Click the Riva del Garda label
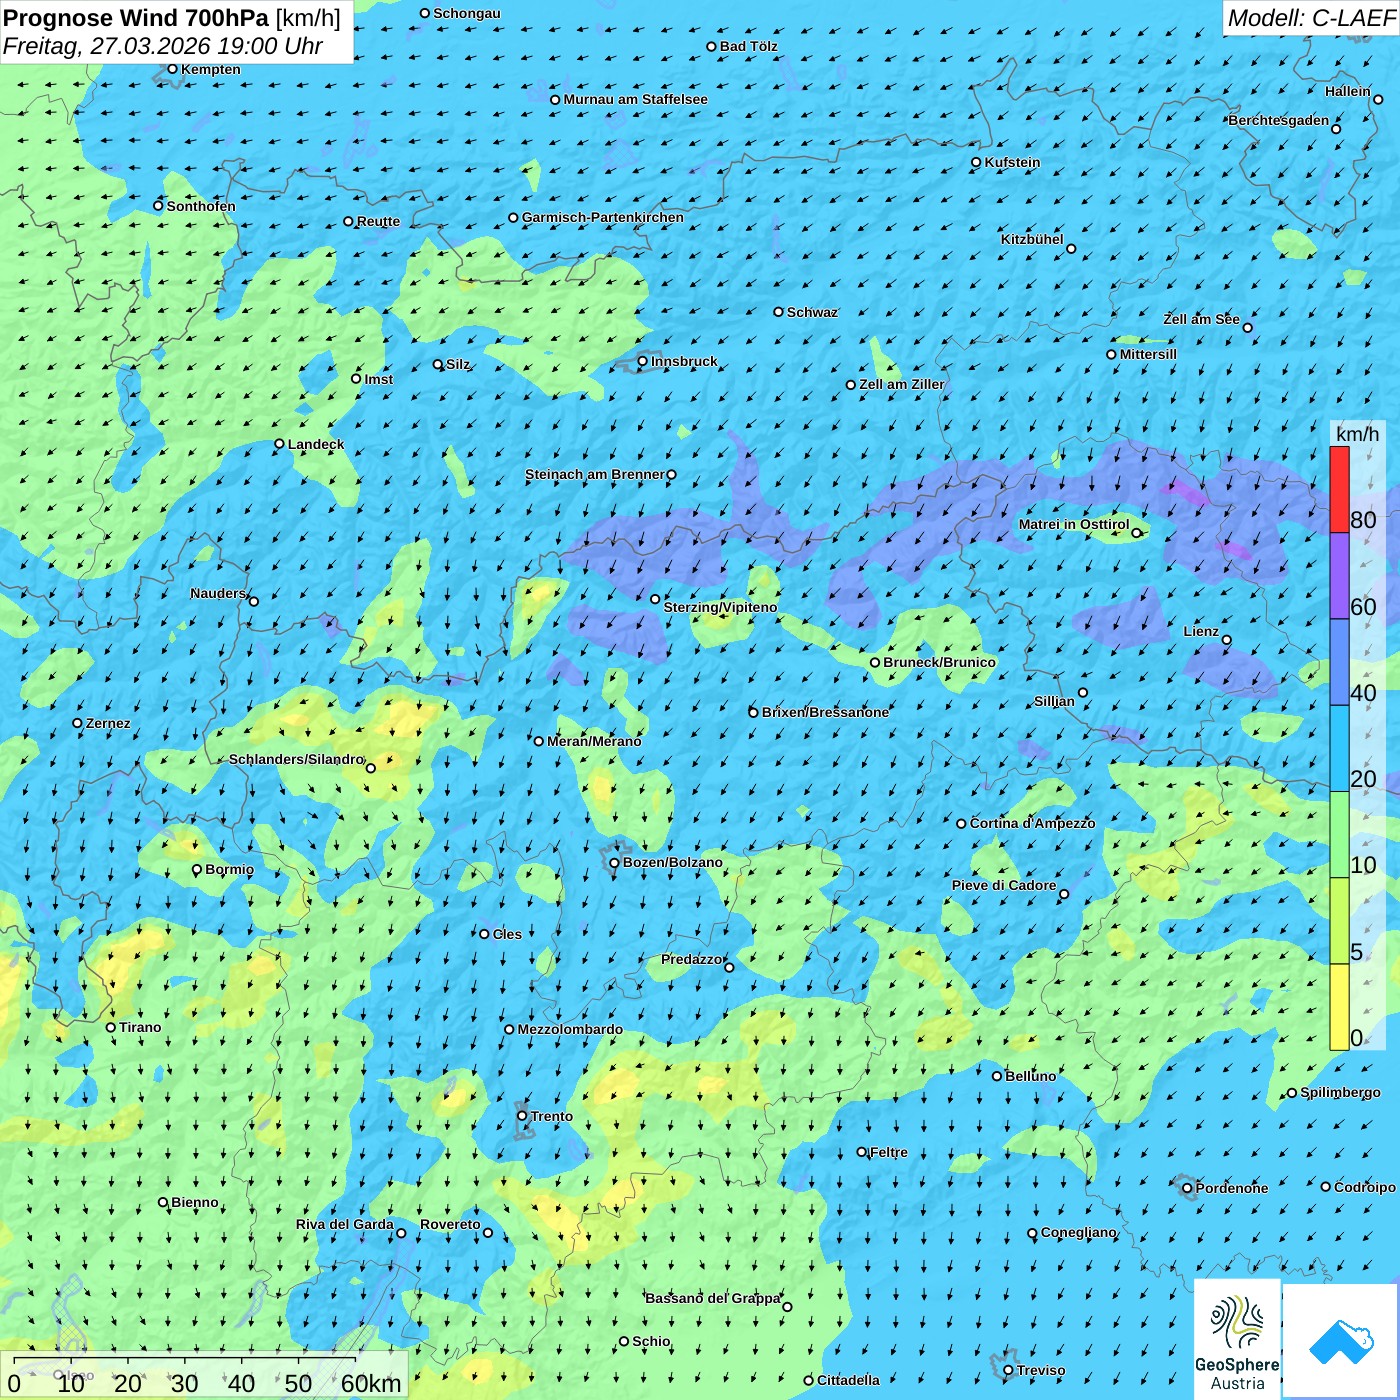1400x1400 pixels. click(345, 1224)
